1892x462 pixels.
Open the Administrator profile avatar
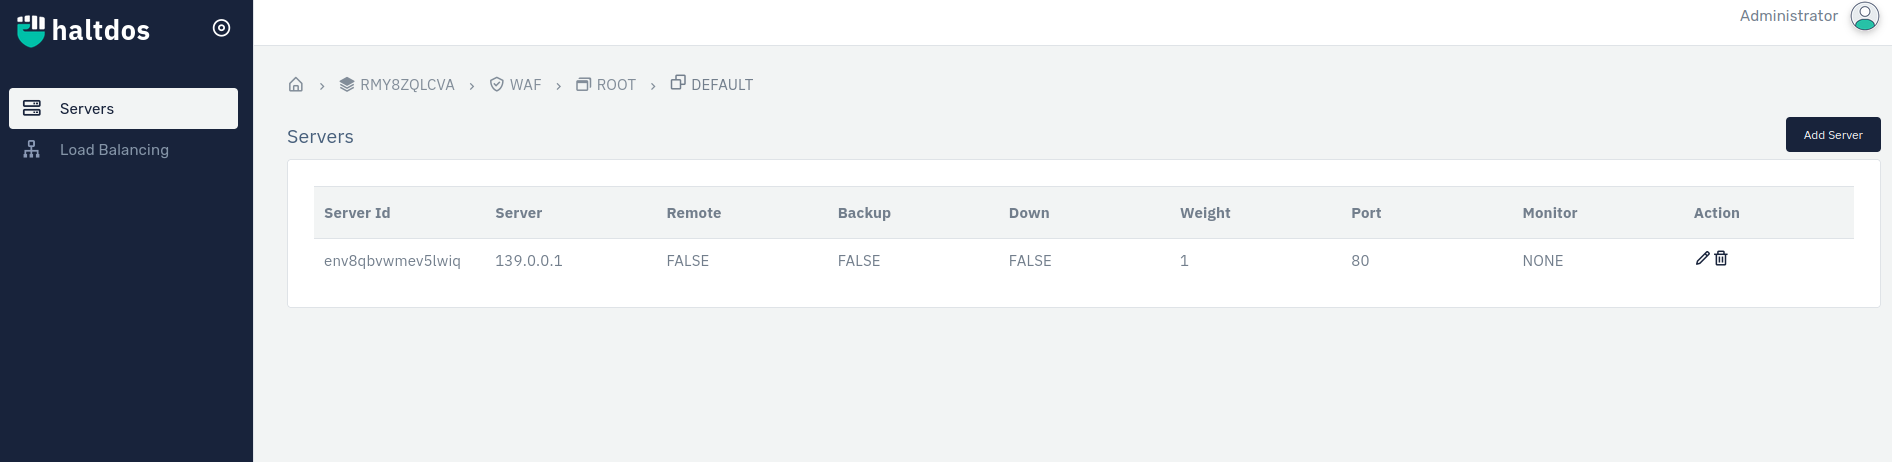[1865, 16]
